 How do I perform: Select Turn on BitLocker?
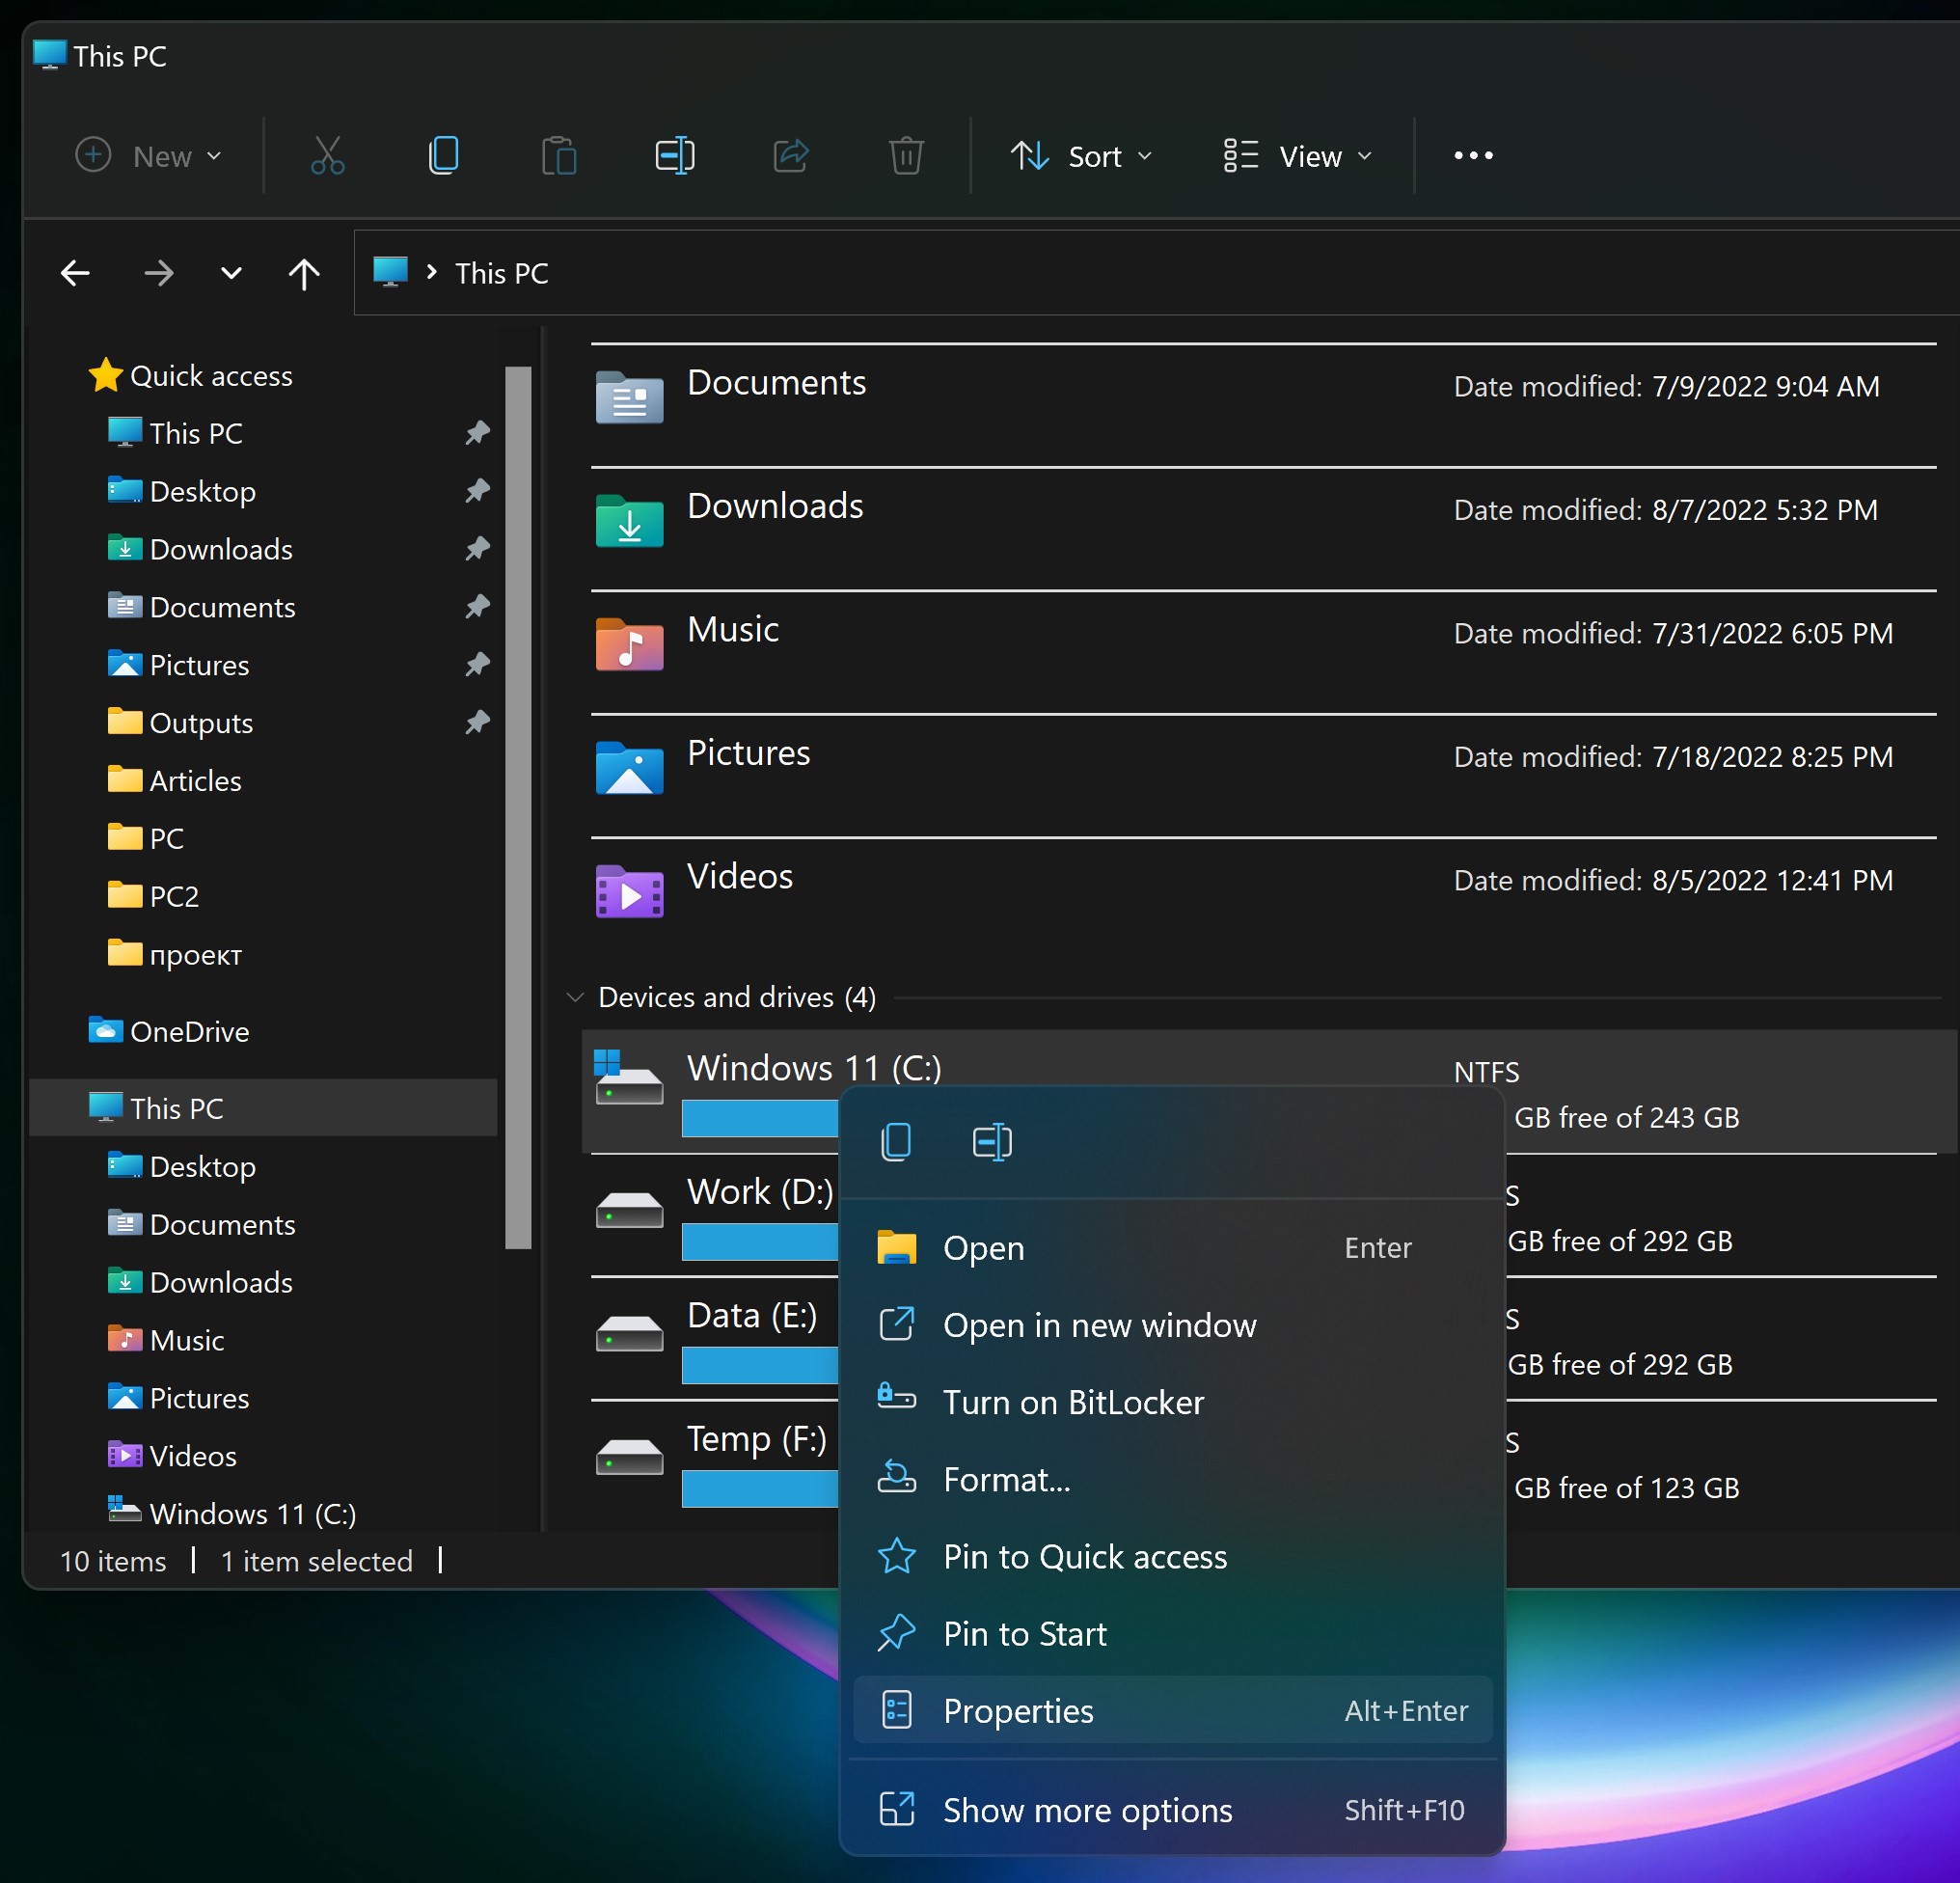(1173, 1402)
